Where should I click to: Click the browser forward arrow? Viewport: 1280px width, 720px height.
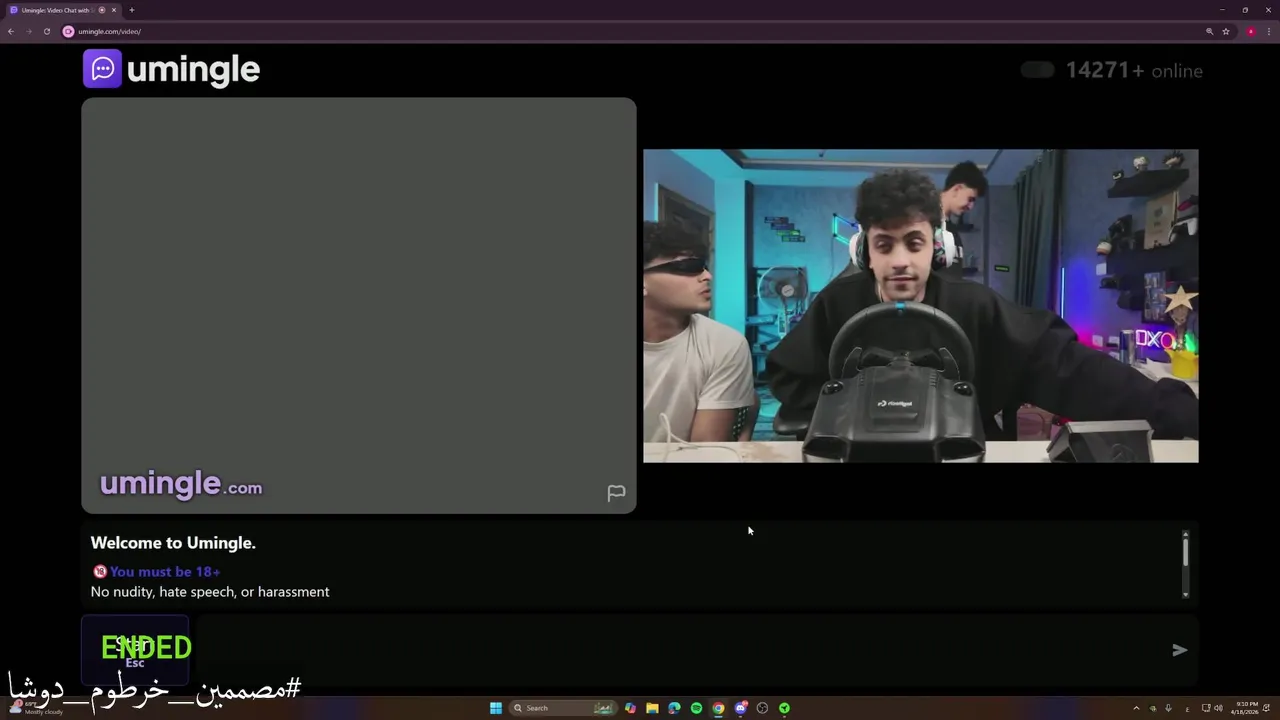pos(29,31)
